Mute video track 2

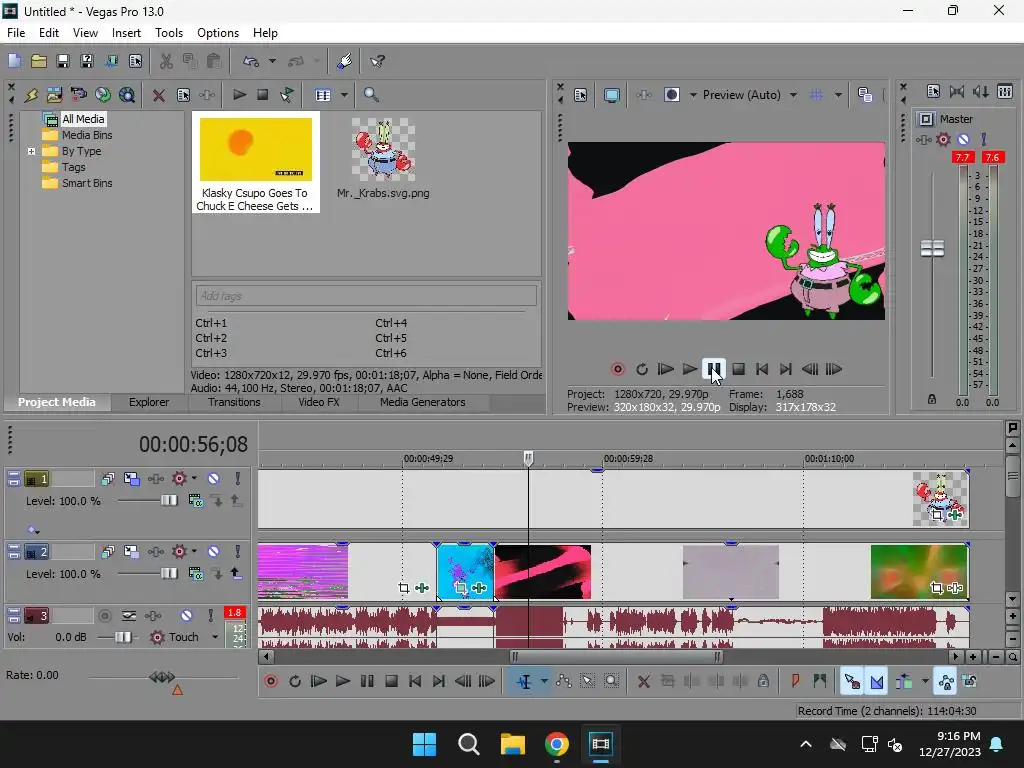click(x=213, y=552)
